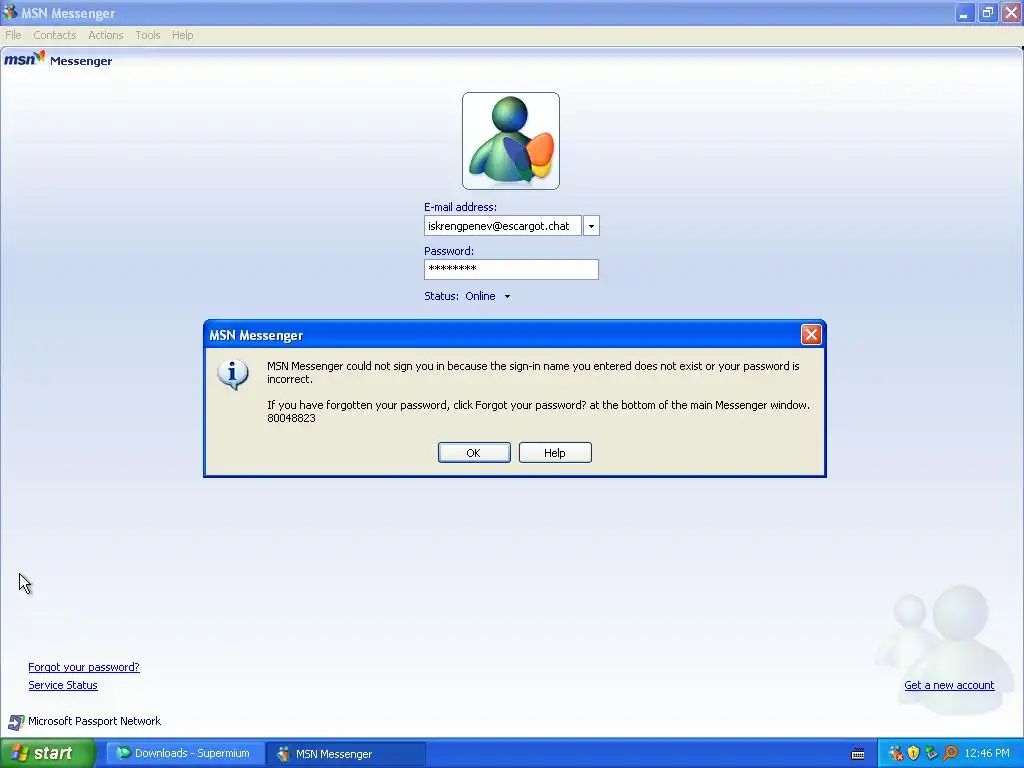This screenshot has width=1024, height=768.
Task: Follow the 'Forgot your password?' link
Action: 84,667
